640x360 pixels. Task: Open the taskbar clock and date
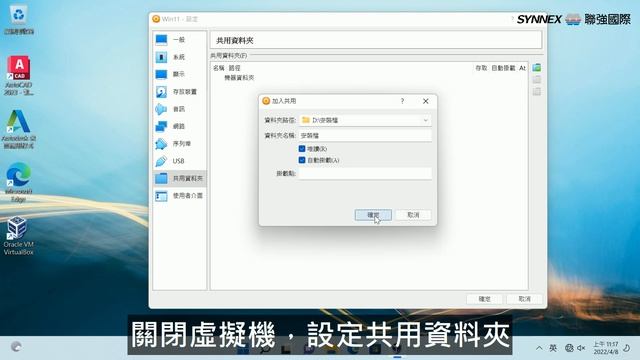(x=606, y=348)
